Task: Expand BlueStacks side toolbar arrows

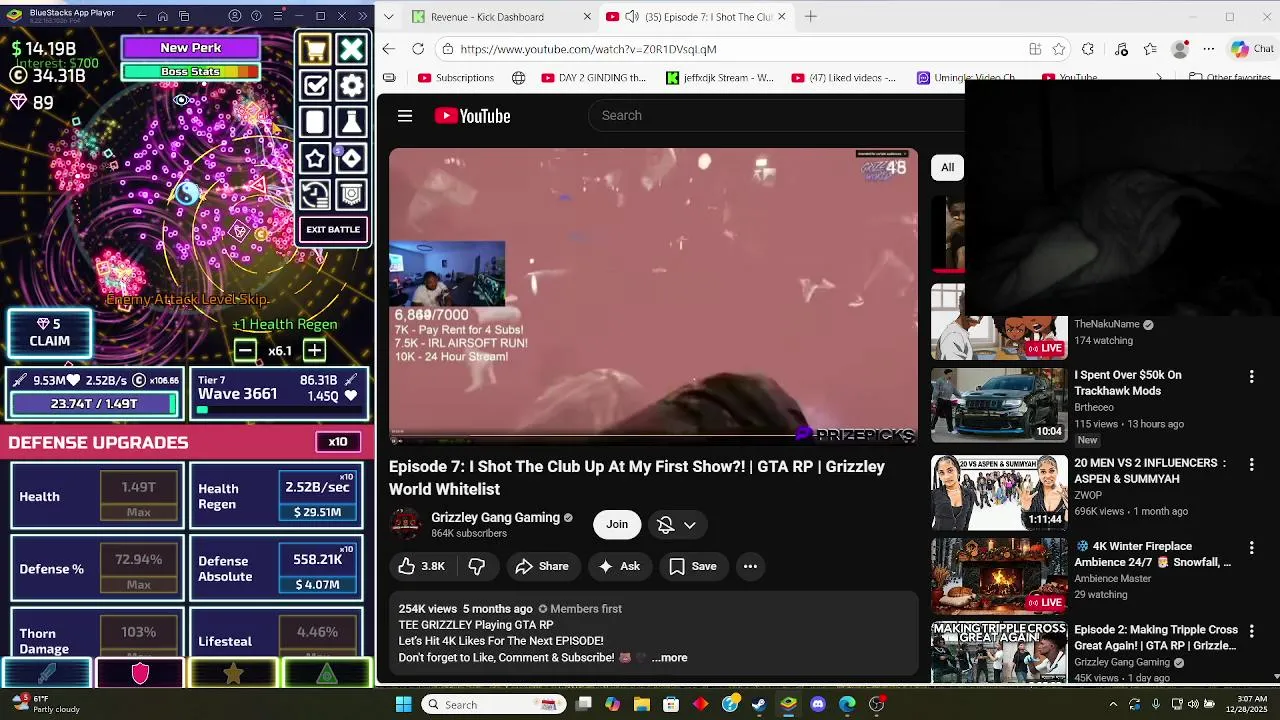Action: point(363,16)
